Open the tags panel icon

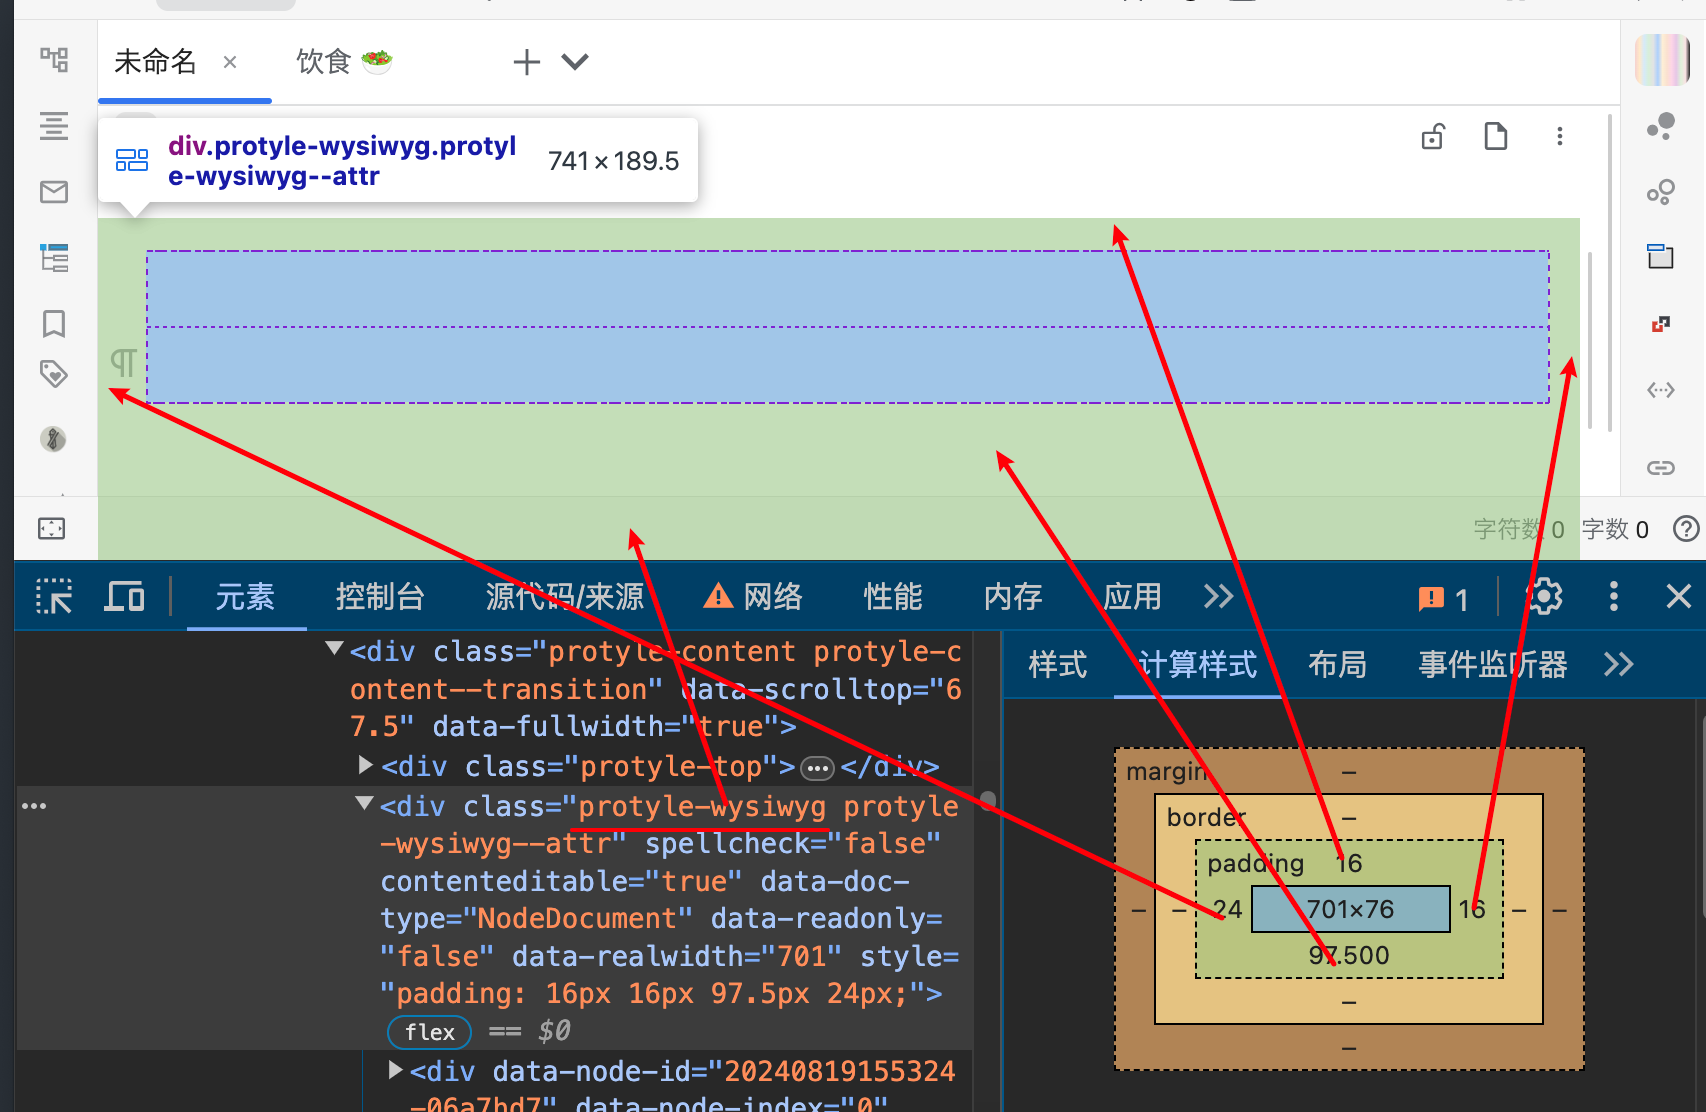coord(54,374)
